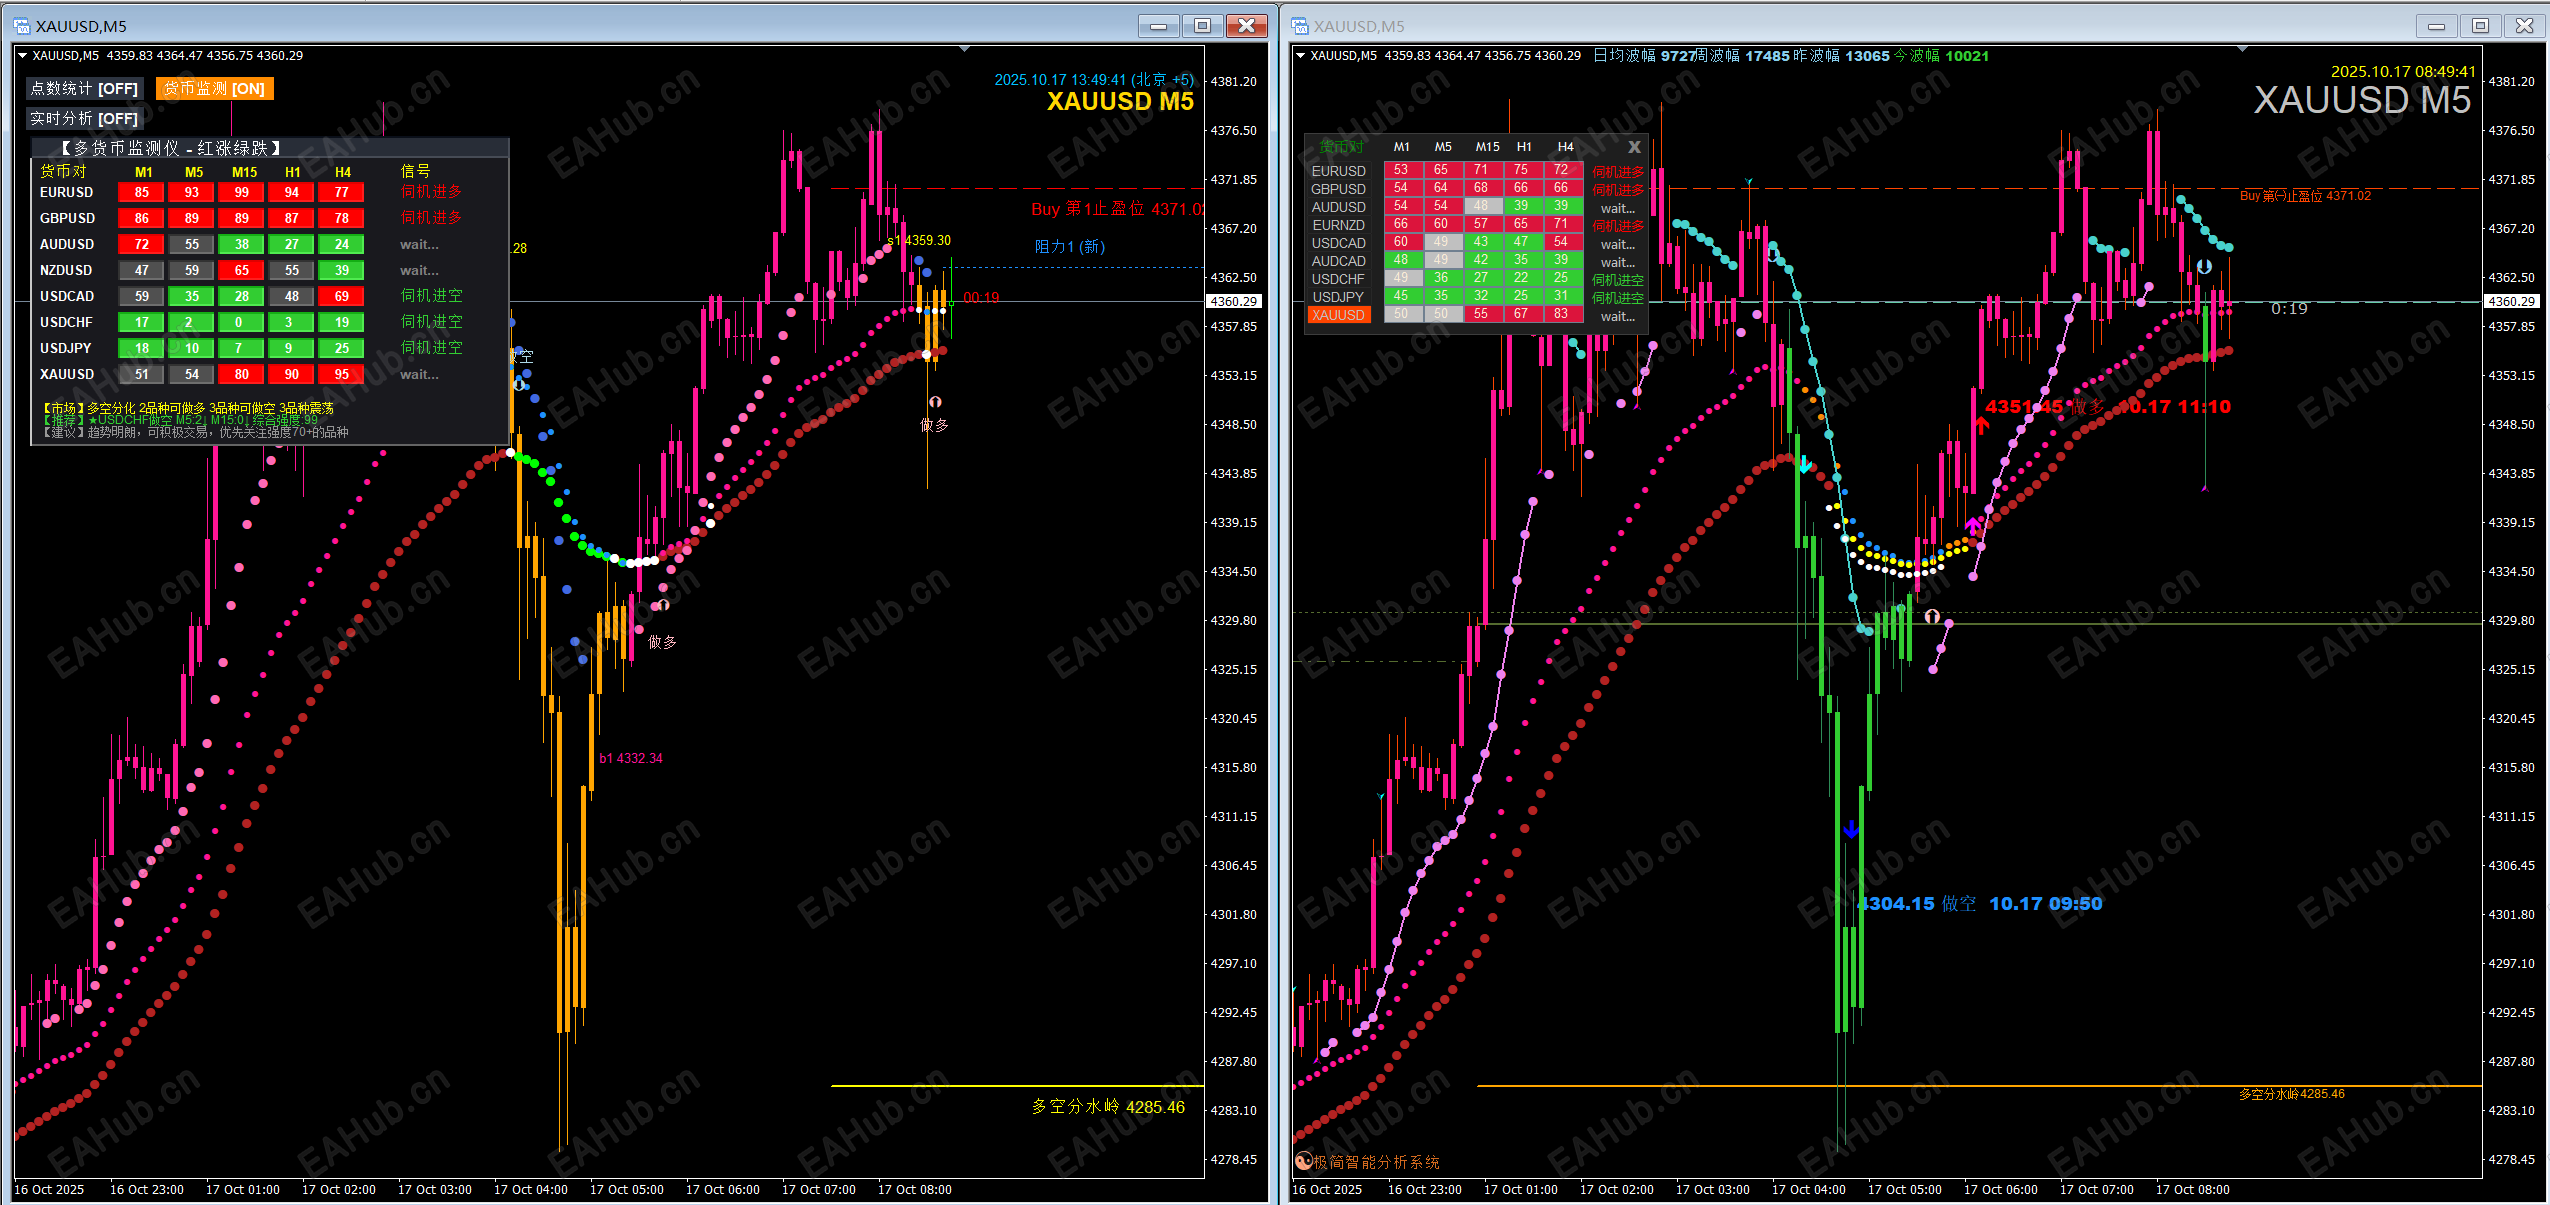The height and width of the screenshot is (1205, 2550).
Task: Expand the left chart's XAUUSD,M5 triangle
Action: (x=22, y=56)
